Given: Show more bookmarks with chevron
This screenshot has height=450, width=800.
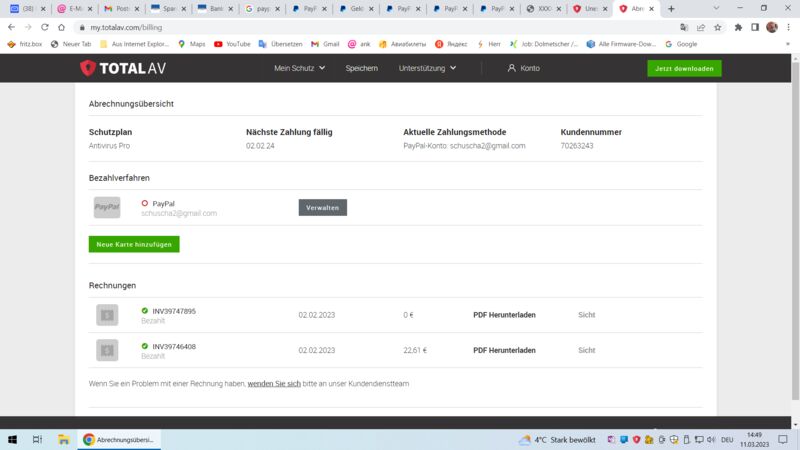Looking at the screenshot, I should [788, 44].
